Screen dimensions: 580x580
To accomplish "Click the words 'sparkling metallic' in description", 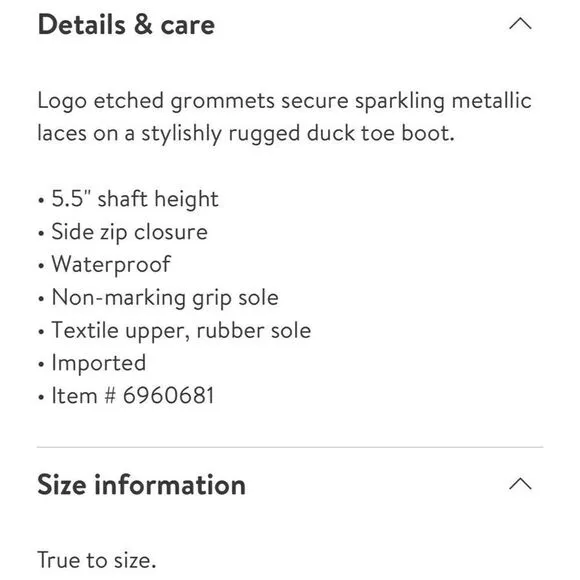I will click(443, 101).
